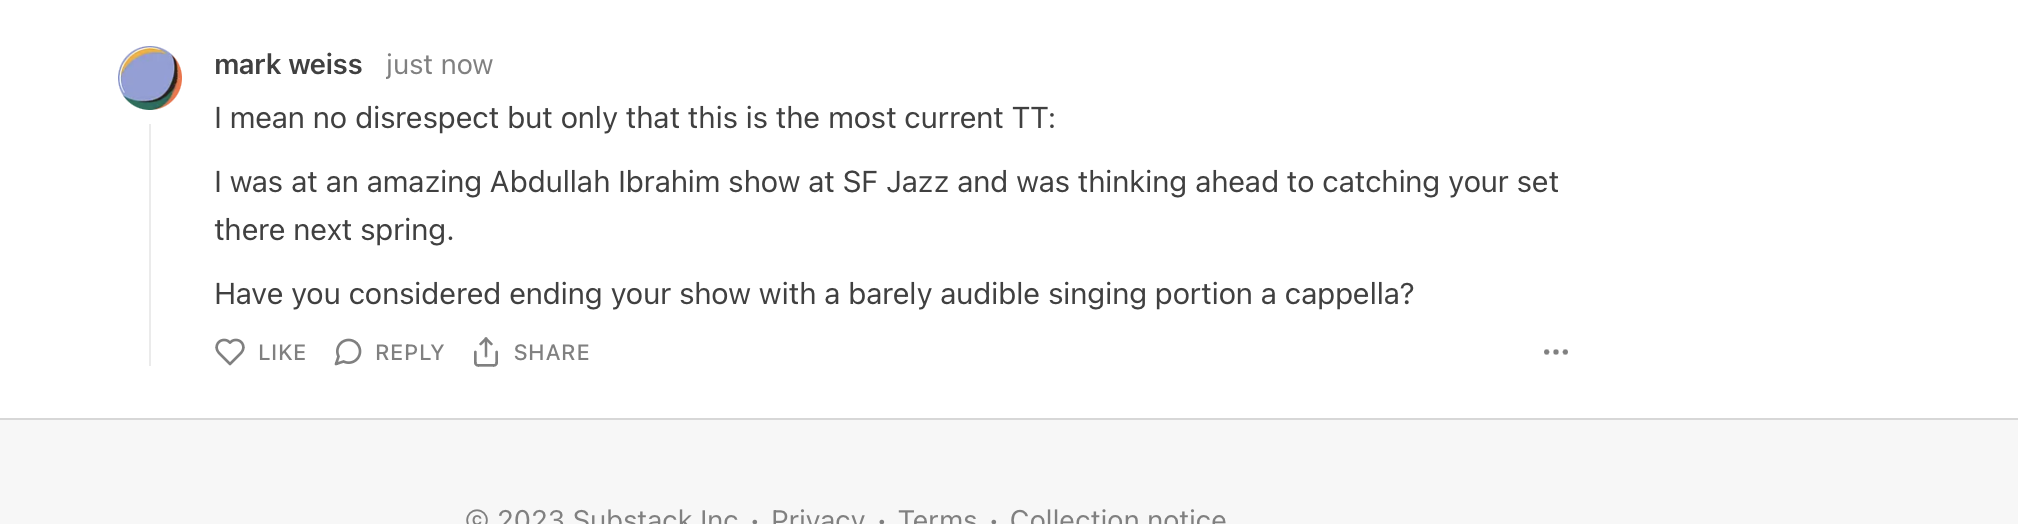Collapse the thread using the vertical line

tap(150, 245)
